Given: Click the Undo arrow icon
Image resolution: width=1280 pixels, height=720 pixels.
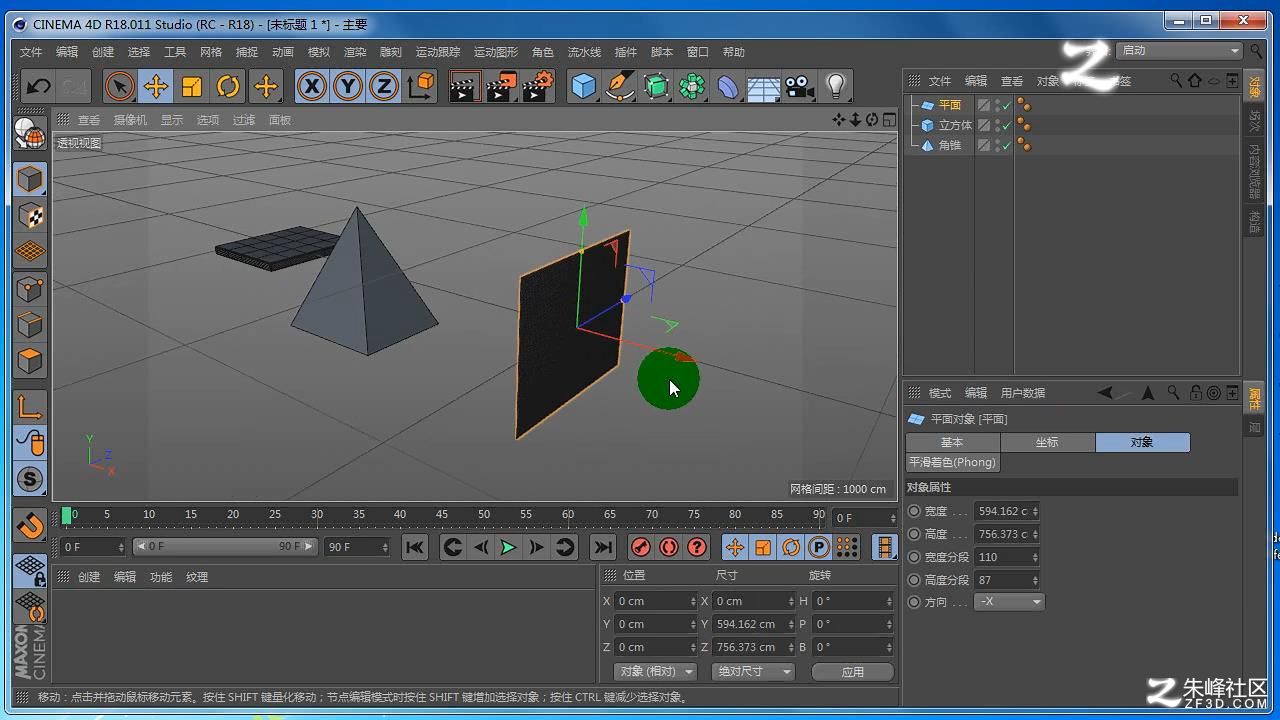Looking at the screenshot, I should click(38, 87).
